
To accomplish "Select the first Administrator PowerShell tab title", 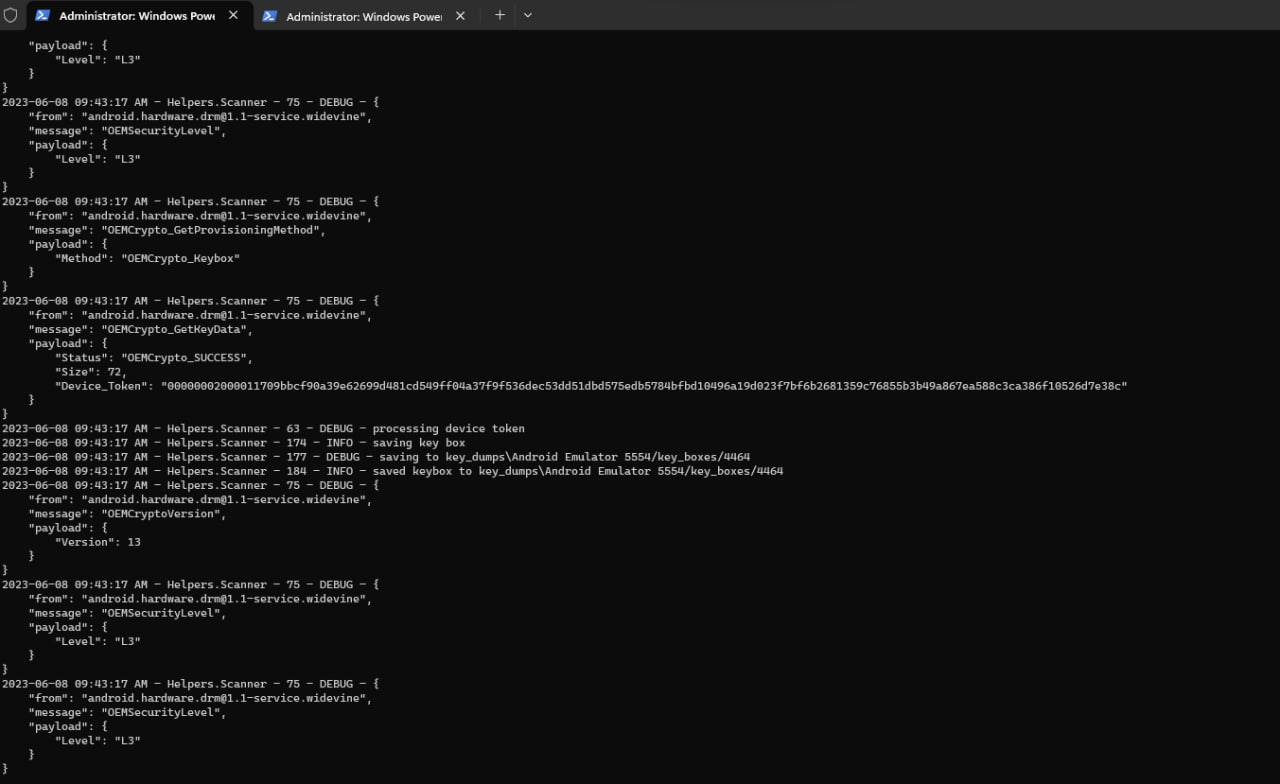I will tap(137, 16).
